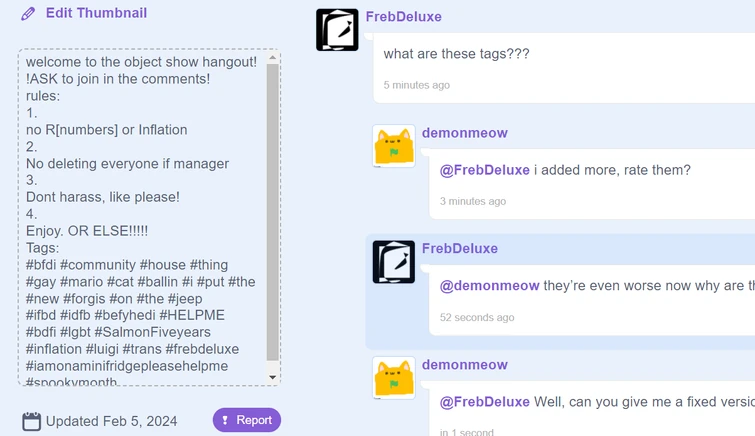Click demonmeow username on the bottom reply
Screen dimensions: 755x436
pos(464,365)
